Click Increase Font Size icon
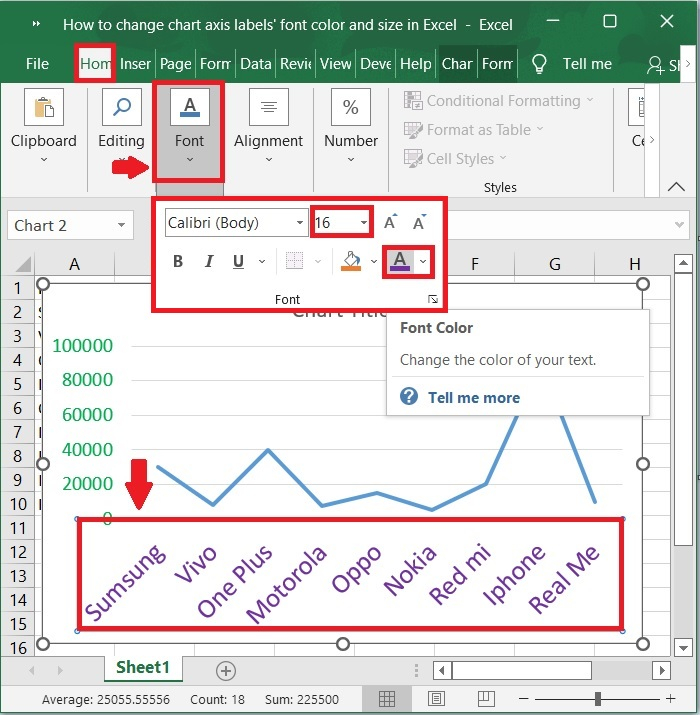700x715 pixels. (x=390, y=222)
